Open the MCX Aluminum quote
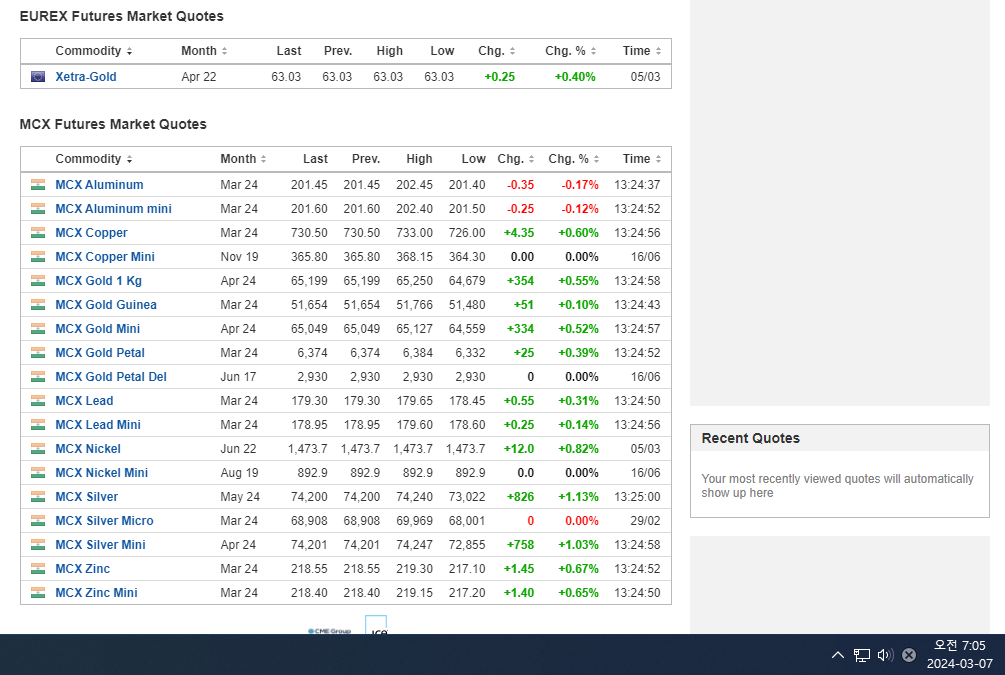 click(x=99, y=185)
